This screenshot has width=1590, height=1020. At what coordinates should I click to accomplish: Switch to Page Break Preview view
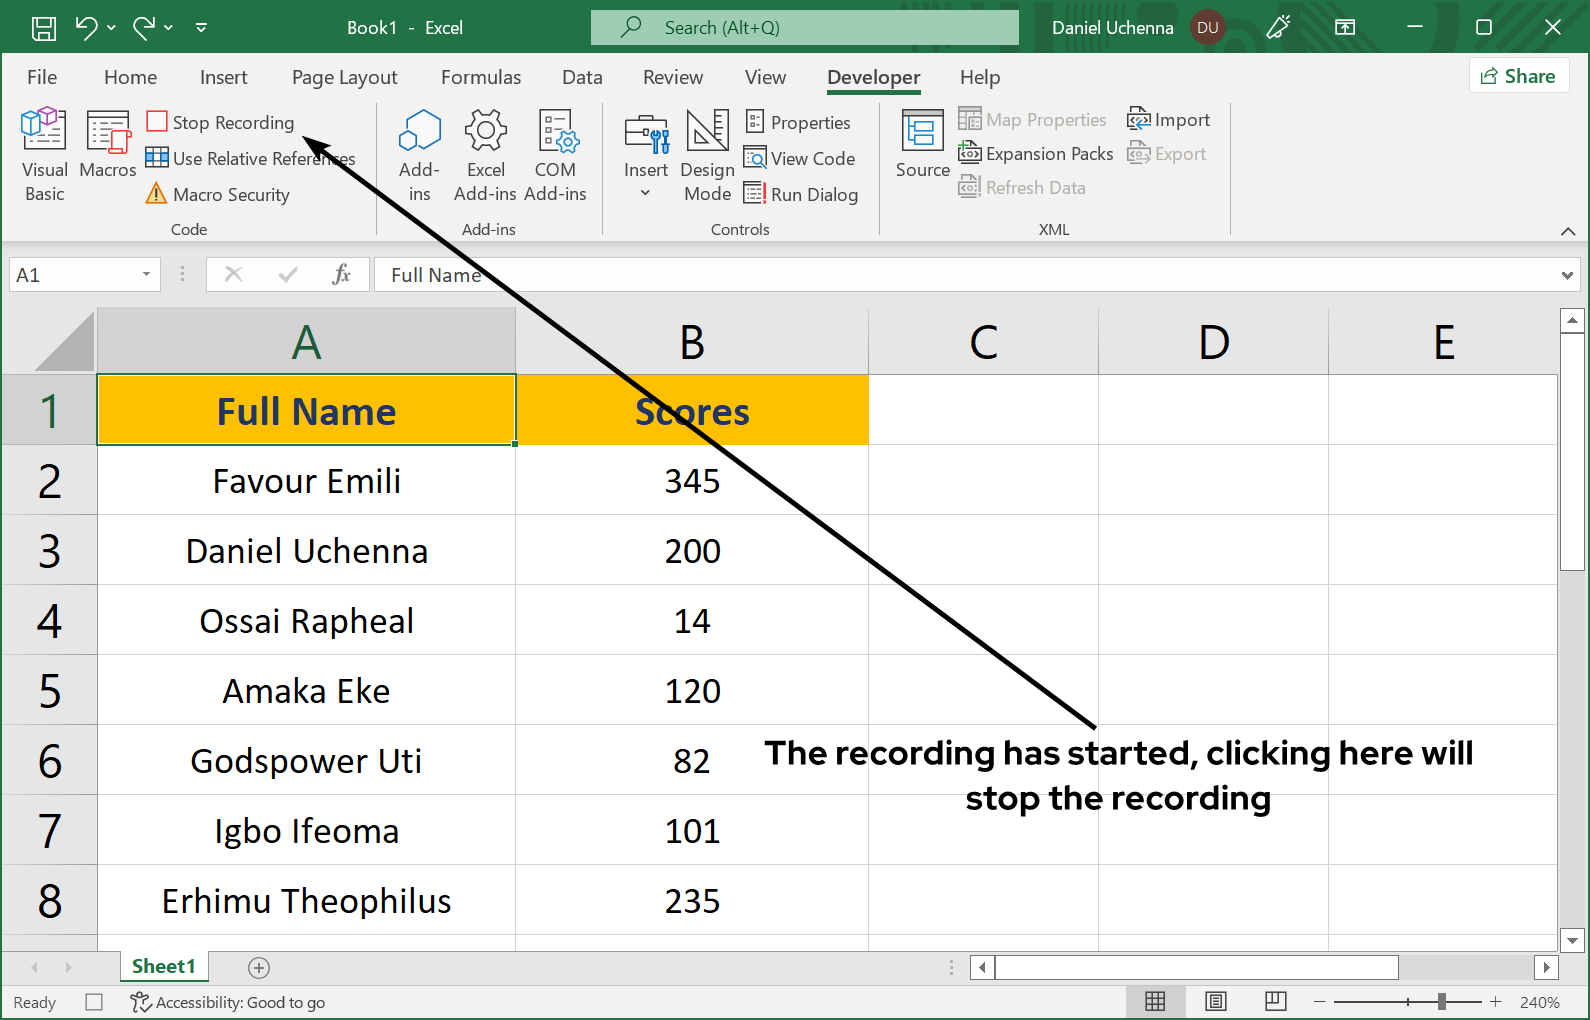1275,1001
